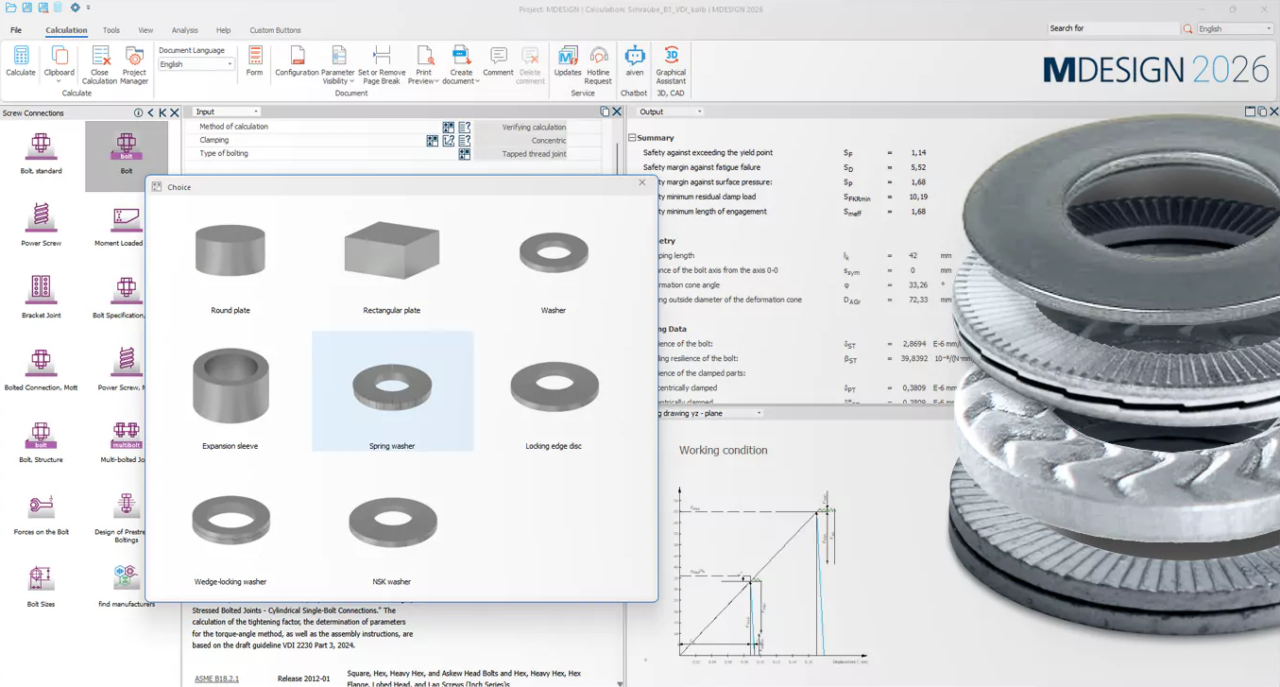1280x687 pixels.
Task: Click the Concentric clamping value
Action: pyautogui.click(x=520, y=141)
